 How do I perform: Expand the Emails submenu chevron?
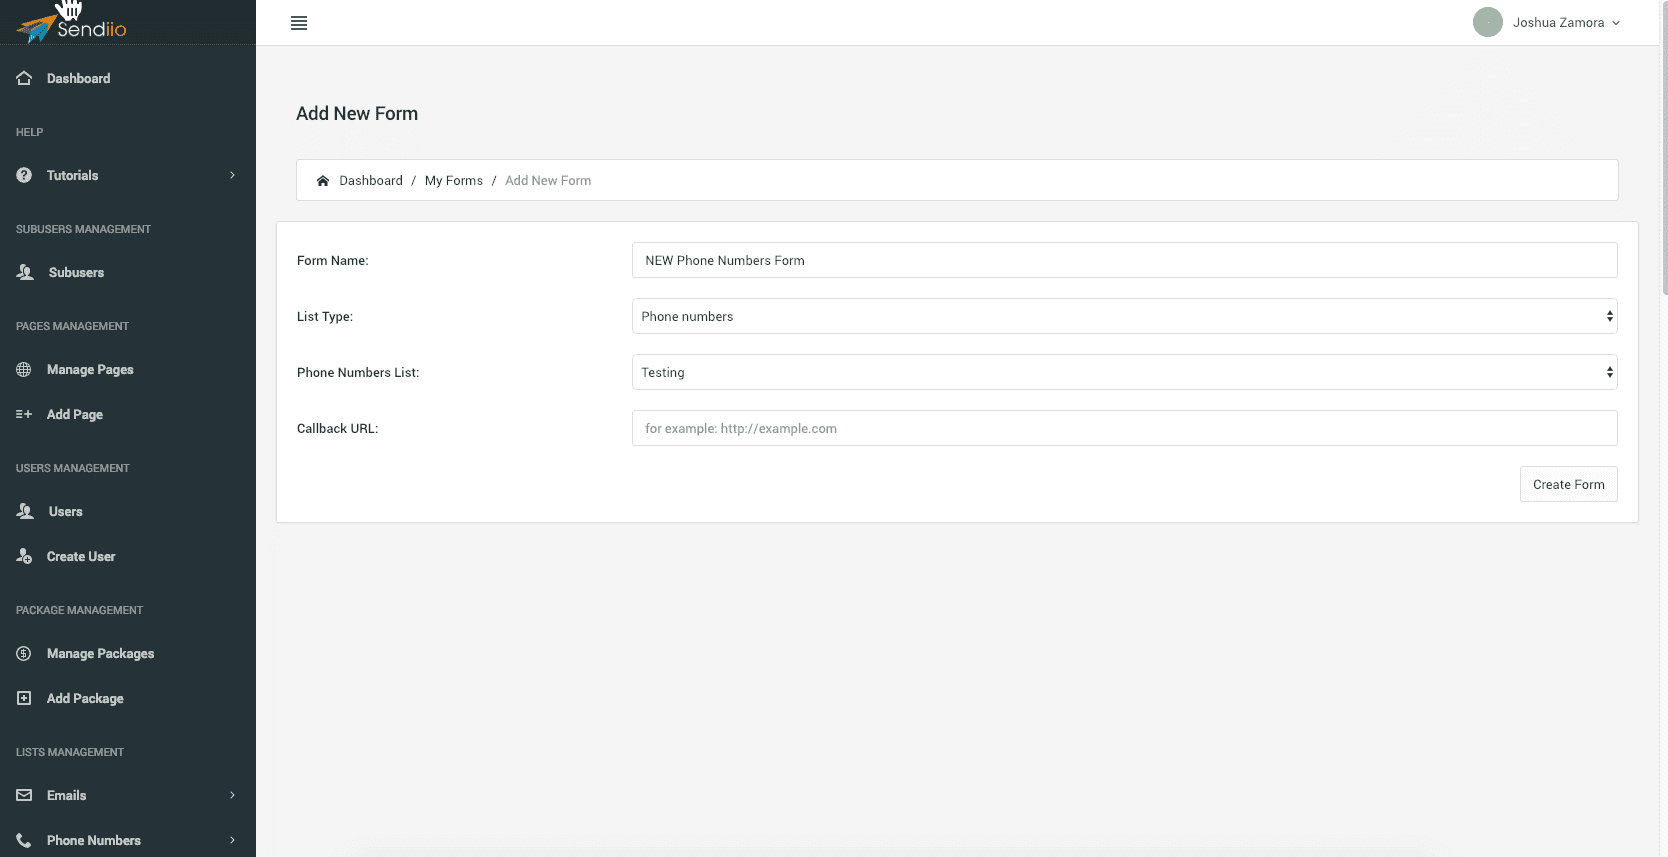click(x=233, y=795)
